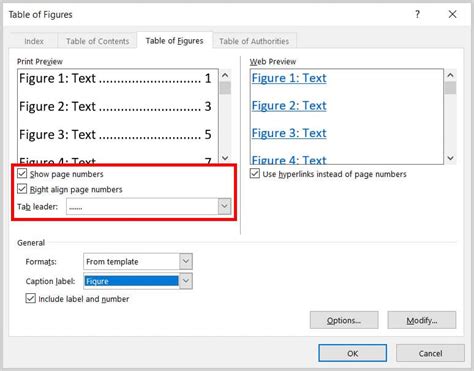Screen dimensions: 474x371
Task: Click the Help question mark icon
Action: 417,14
